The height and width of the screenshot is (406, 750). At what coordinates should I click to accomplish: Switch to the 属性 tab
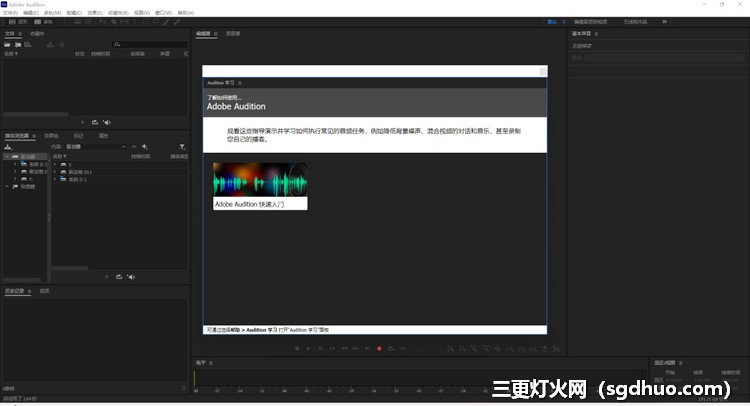point(103,136)
